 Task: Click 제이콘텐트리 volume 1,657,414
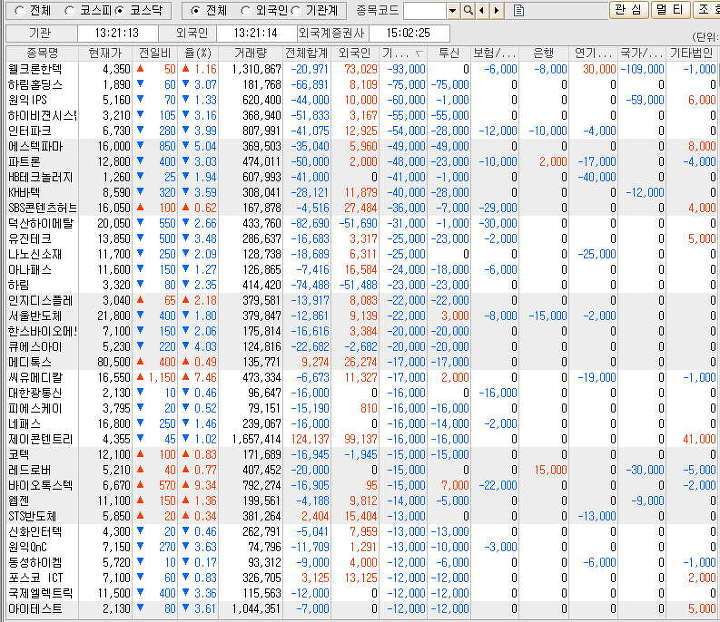click(x=257, y=439)
